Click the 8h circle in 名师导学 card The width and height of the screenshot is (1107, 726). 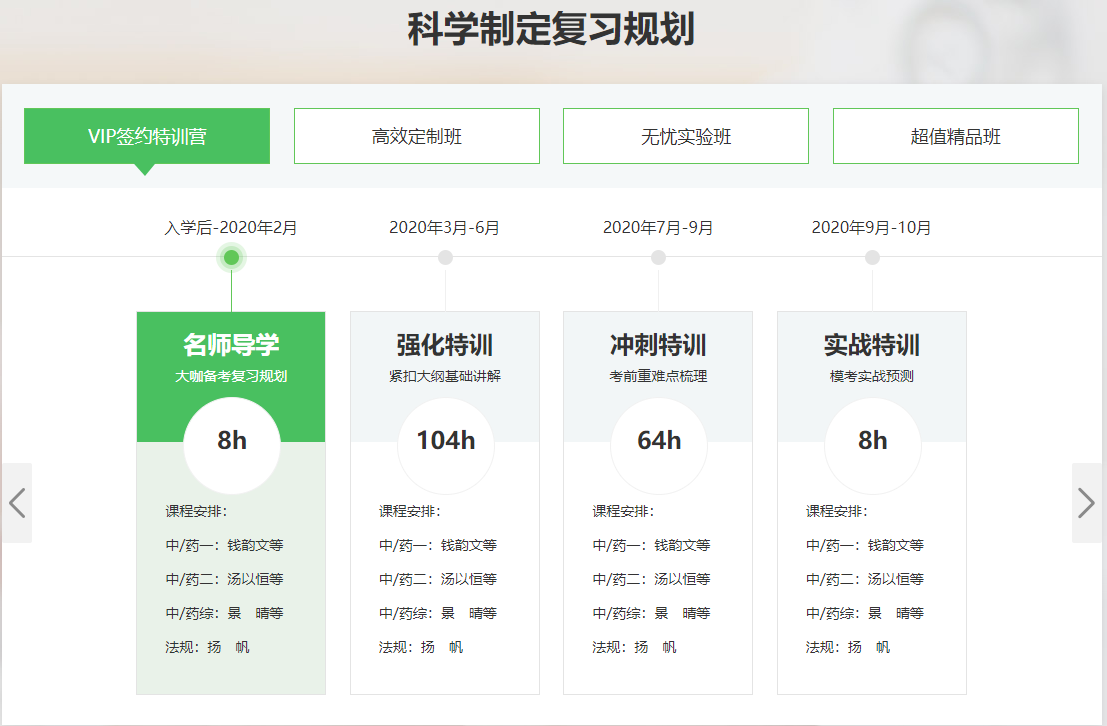(x=232, y=441)
